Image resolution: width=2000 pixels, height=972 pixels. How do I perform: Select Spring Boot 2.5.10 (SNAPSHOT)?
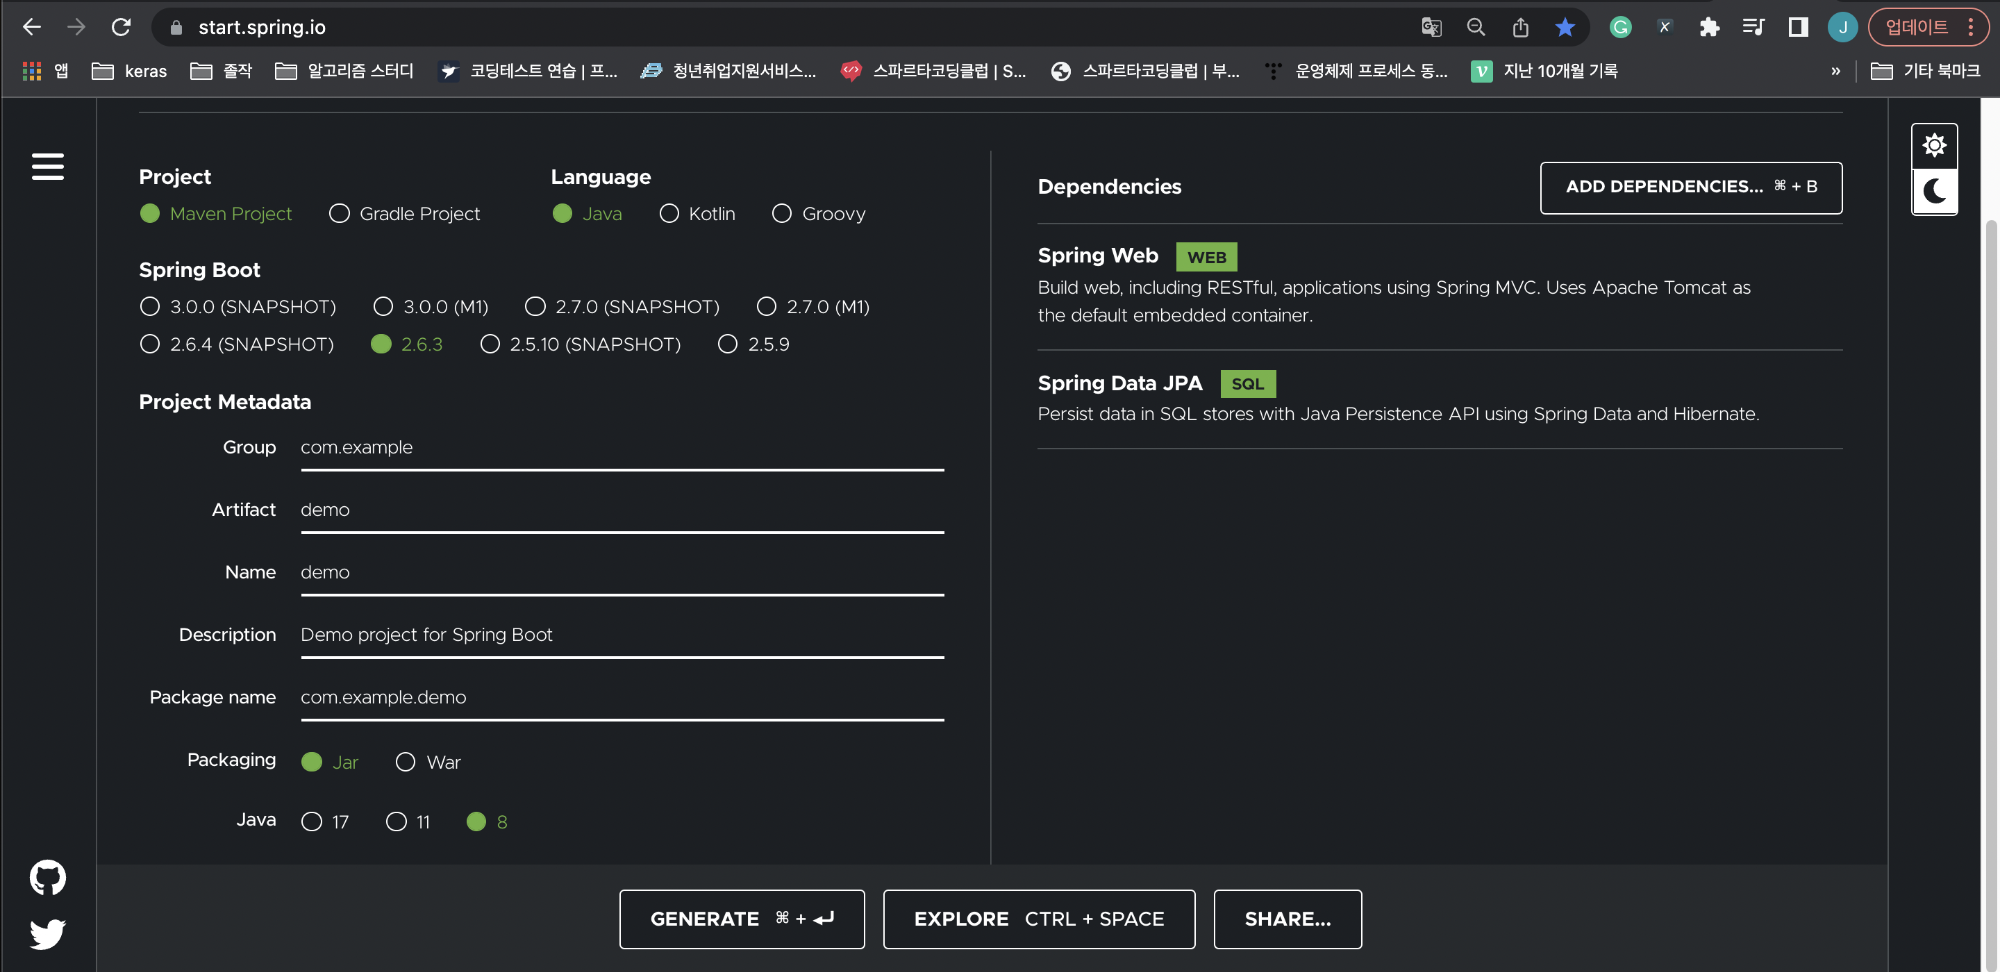581,344
